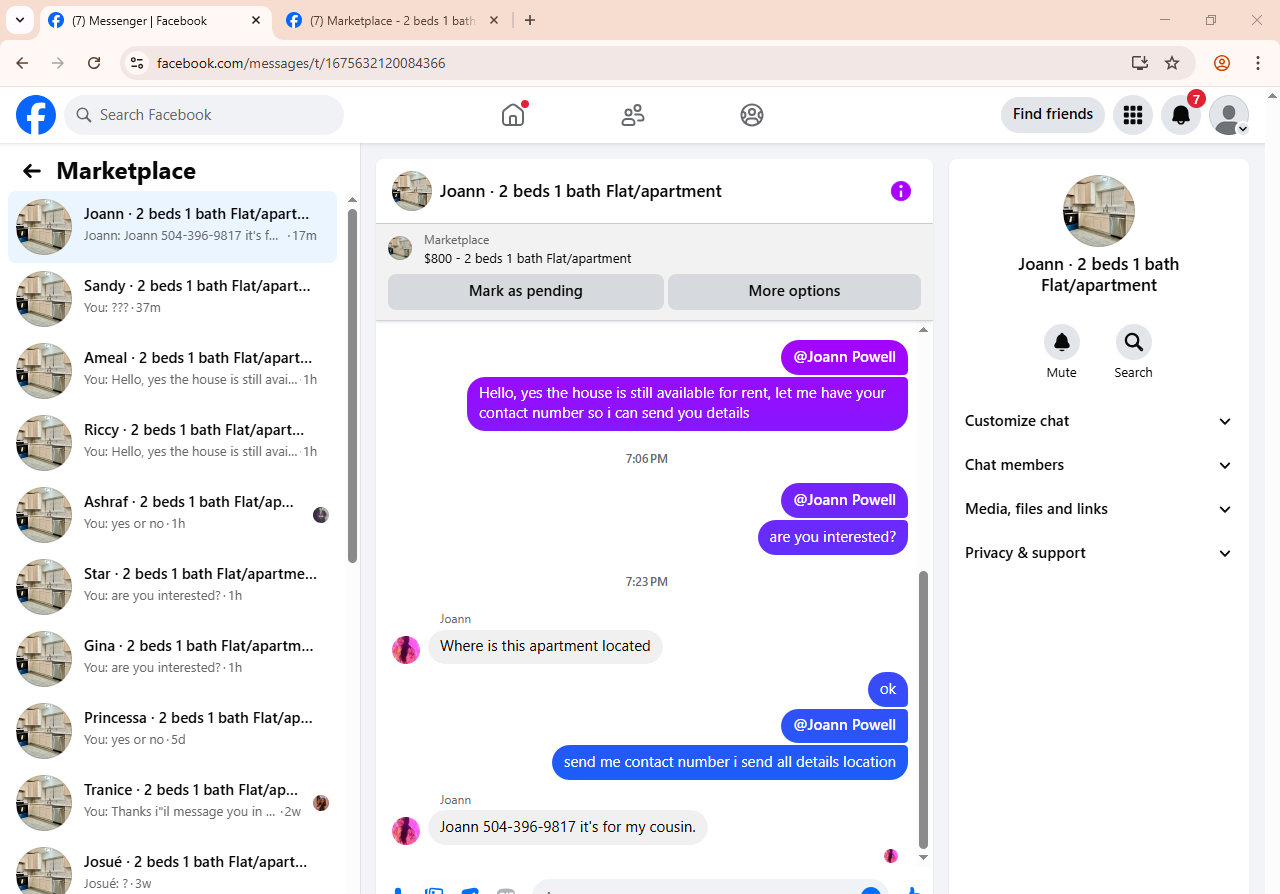The image size is (1280, 894).
Task: Click '$800 - 2 beds 1 bath Flat/apartment' text
Action: (x=528, y=258)
